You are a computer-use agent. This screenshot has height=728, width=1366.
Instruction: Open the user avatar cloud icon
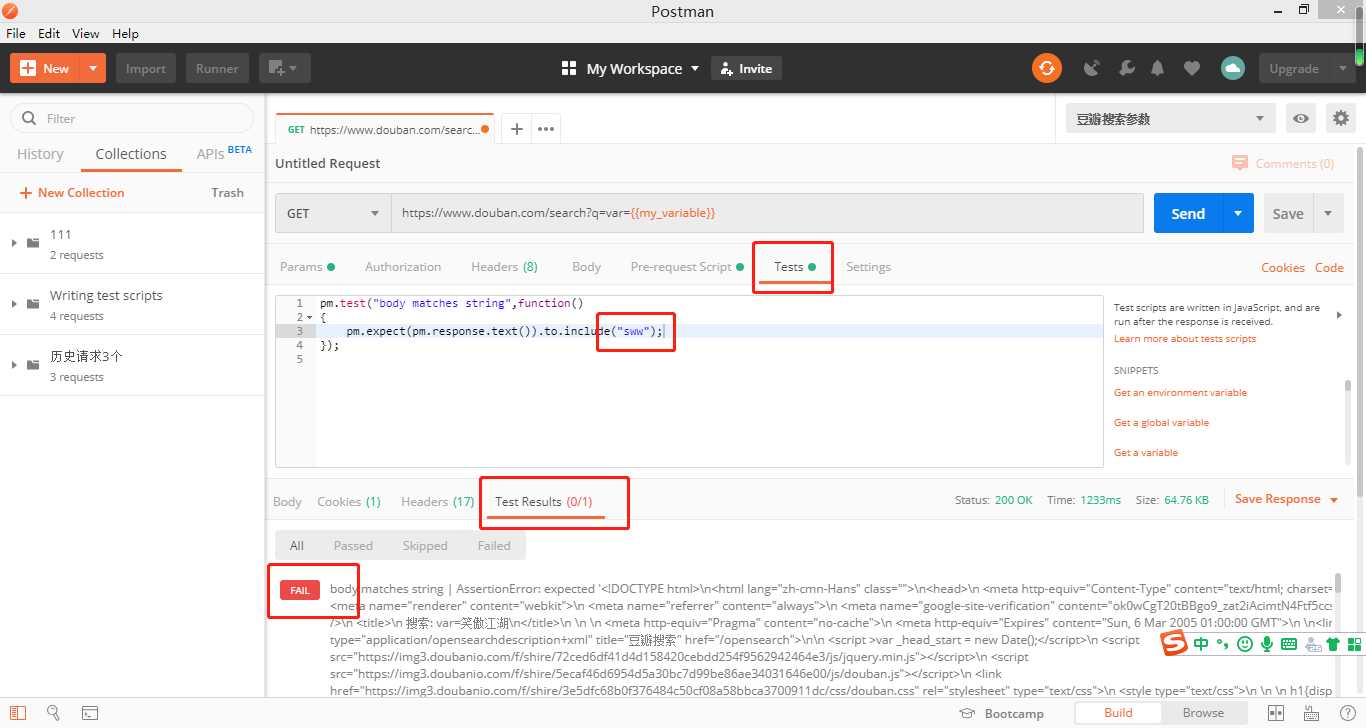click(x=1232, y=68)
